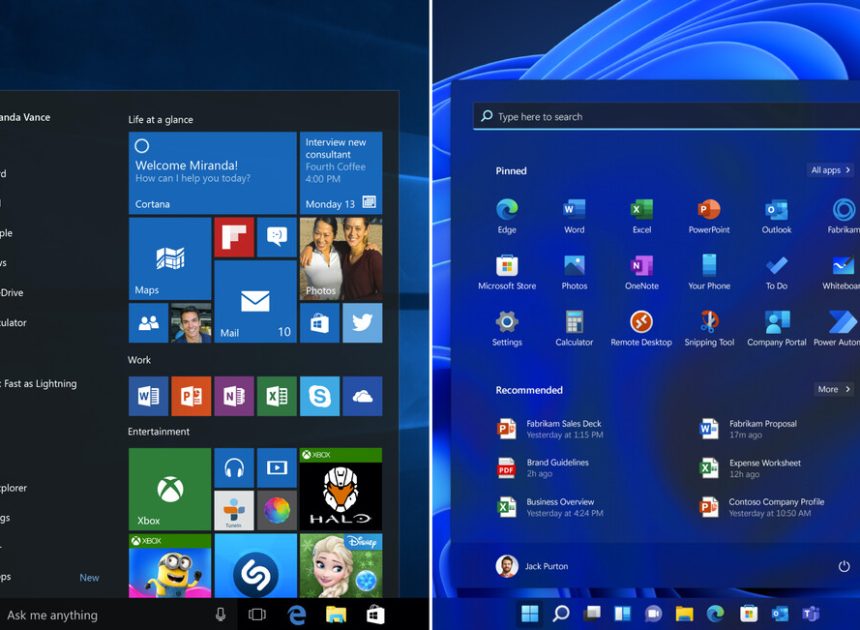Launch Word from the Work tile group
This screenshot has height=630, width=860.
point(149,396)
